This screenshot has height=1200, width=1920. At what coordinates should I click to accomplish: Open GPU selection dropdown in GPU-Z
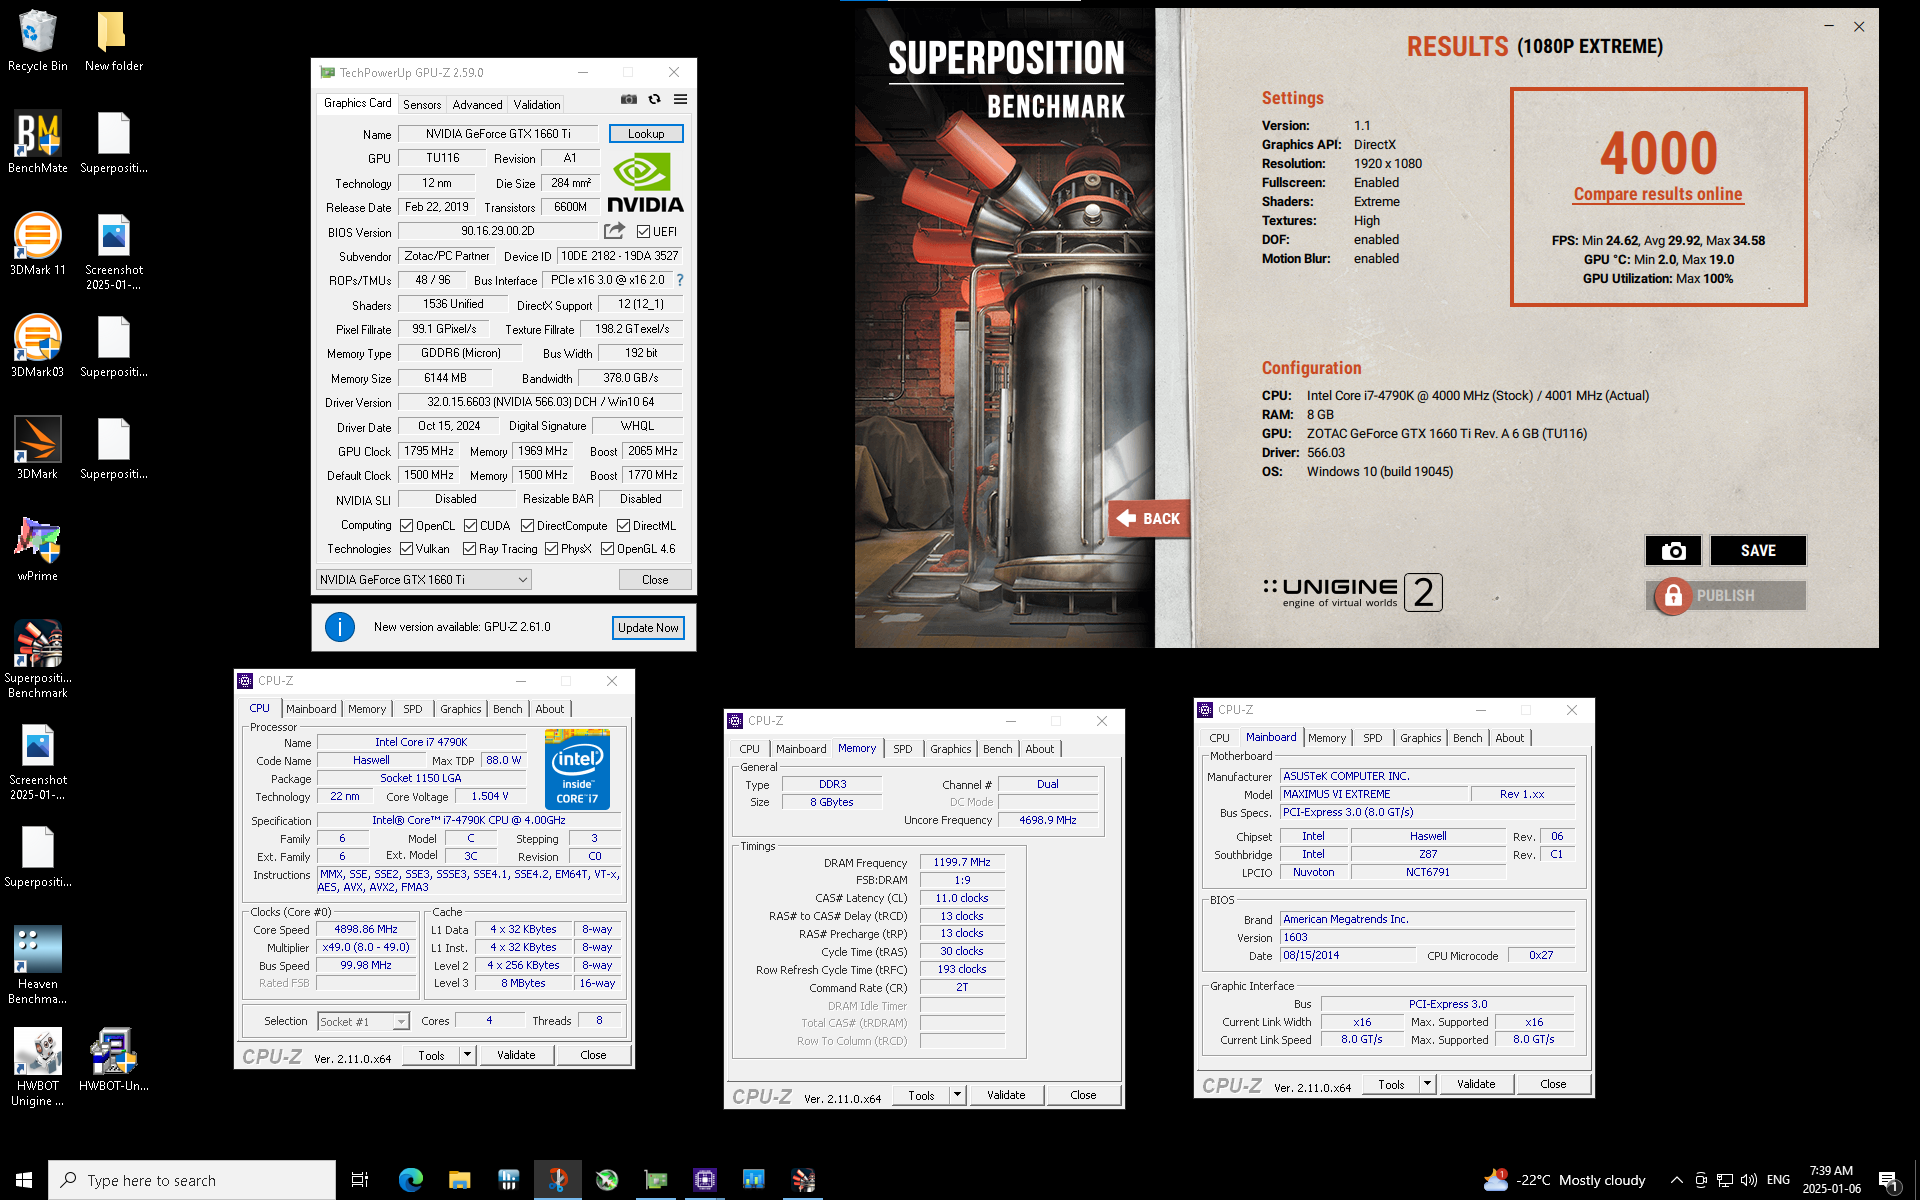pyautogui.click(x=424, y=580)
